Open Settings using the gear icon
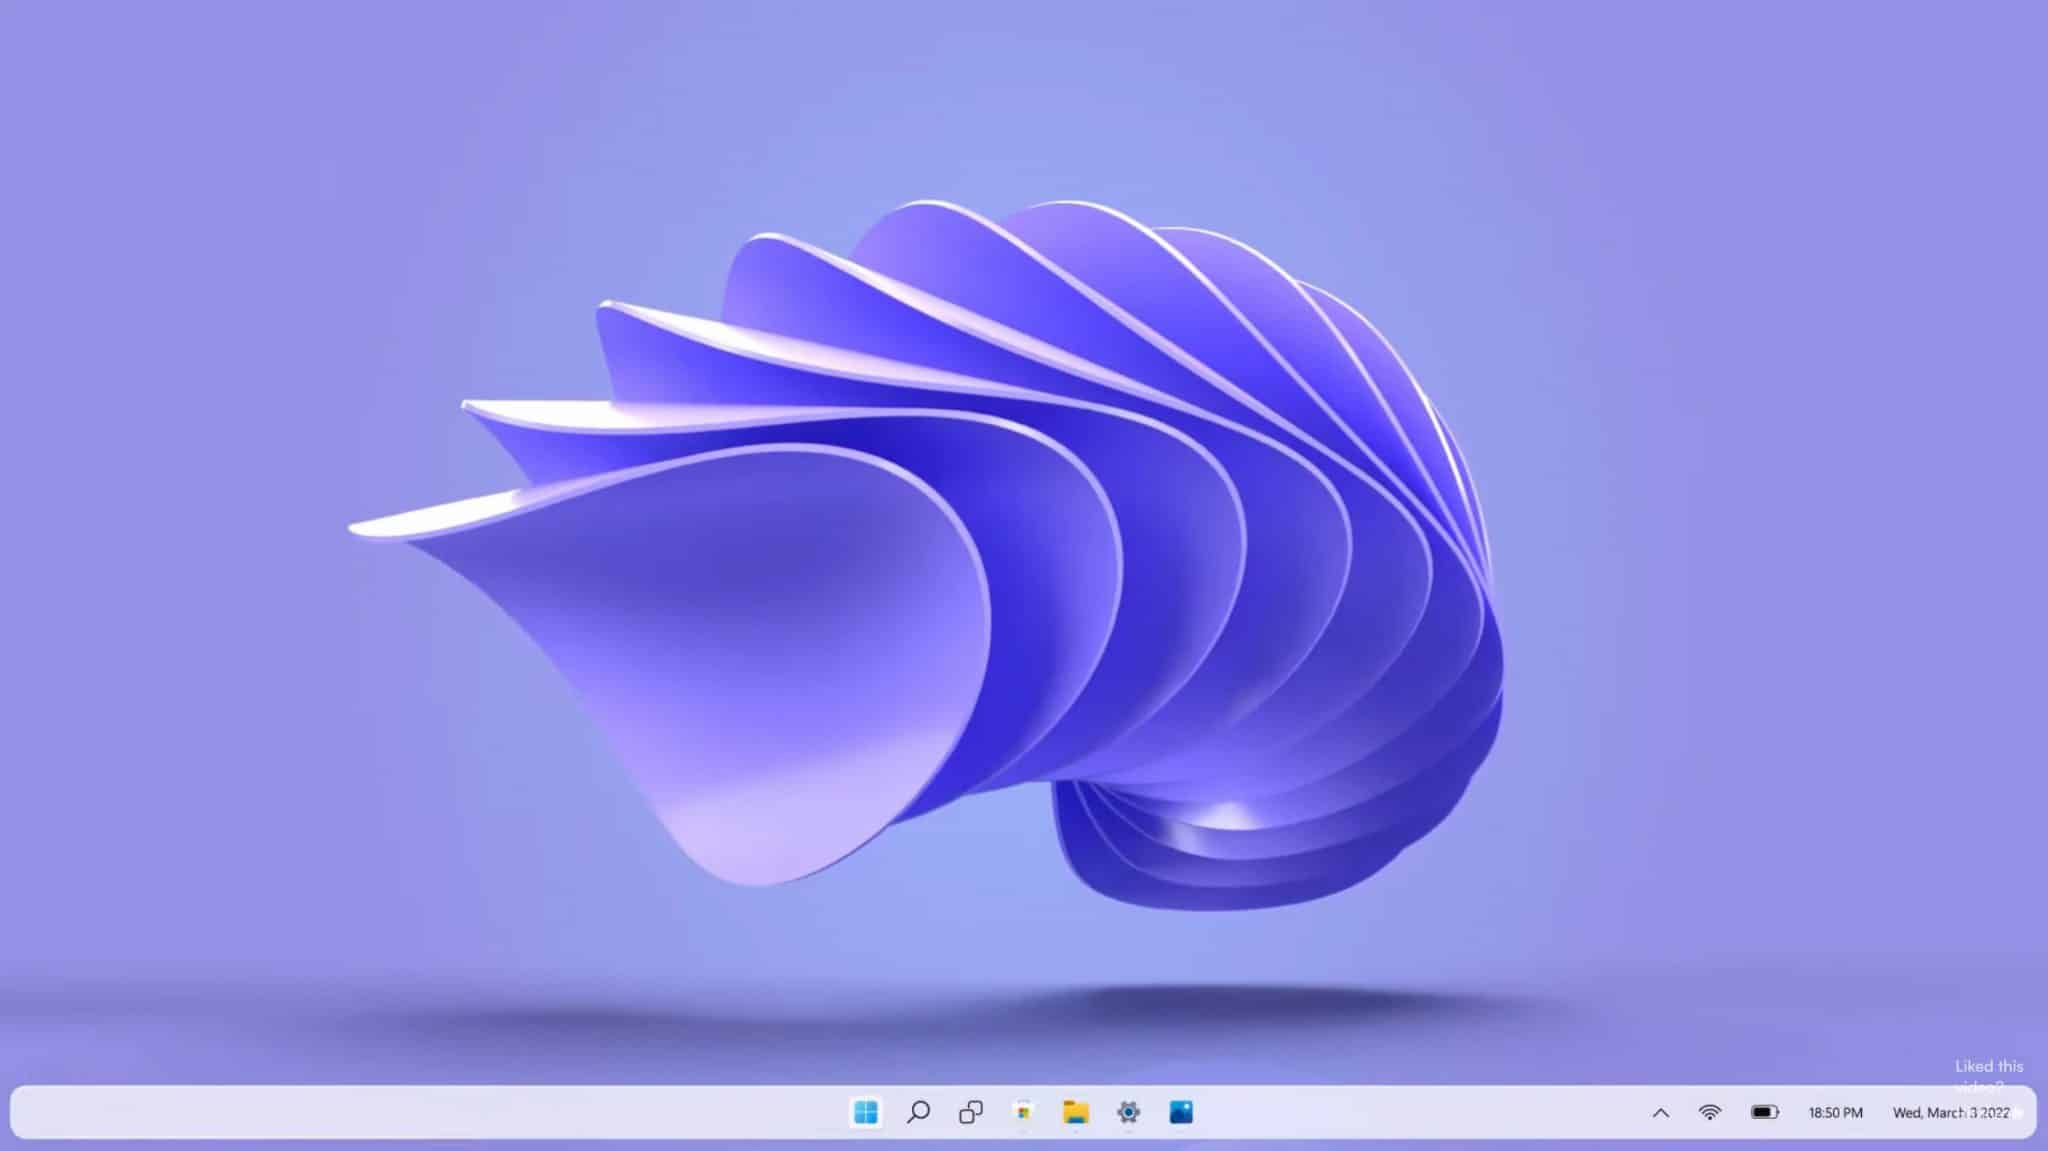Screen dimensions: 2048x1151 1128,1112
